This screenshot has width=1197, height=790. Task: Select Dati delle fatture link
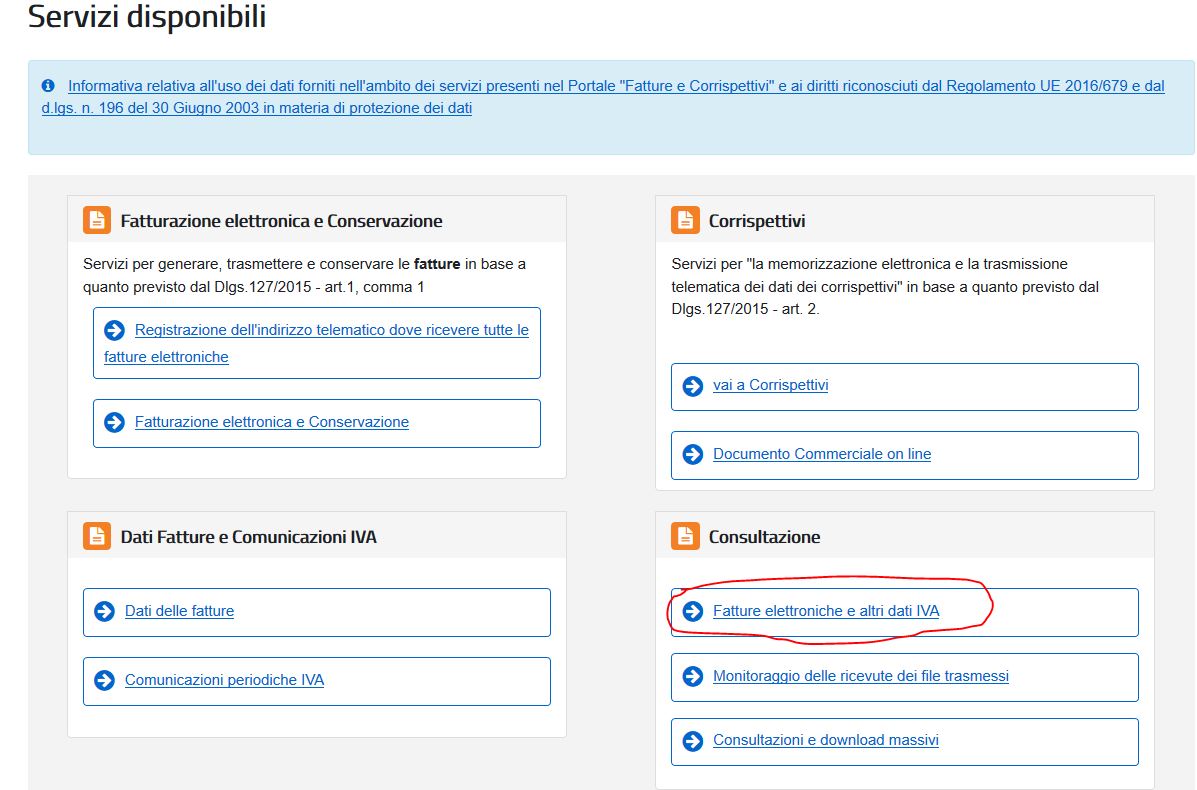[x=179, y=611]
